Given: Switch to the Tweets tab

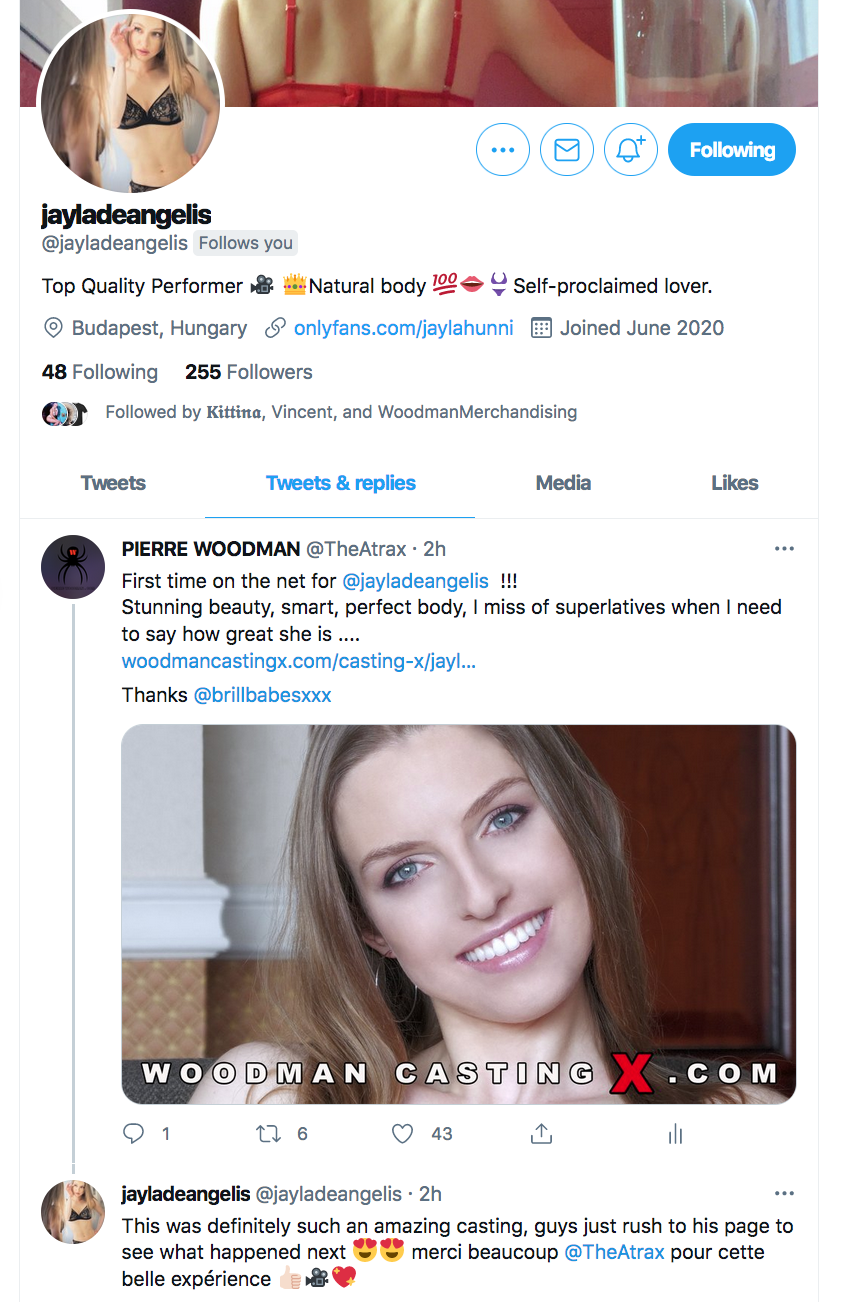Looking at the screenshot, I should 113,483.
